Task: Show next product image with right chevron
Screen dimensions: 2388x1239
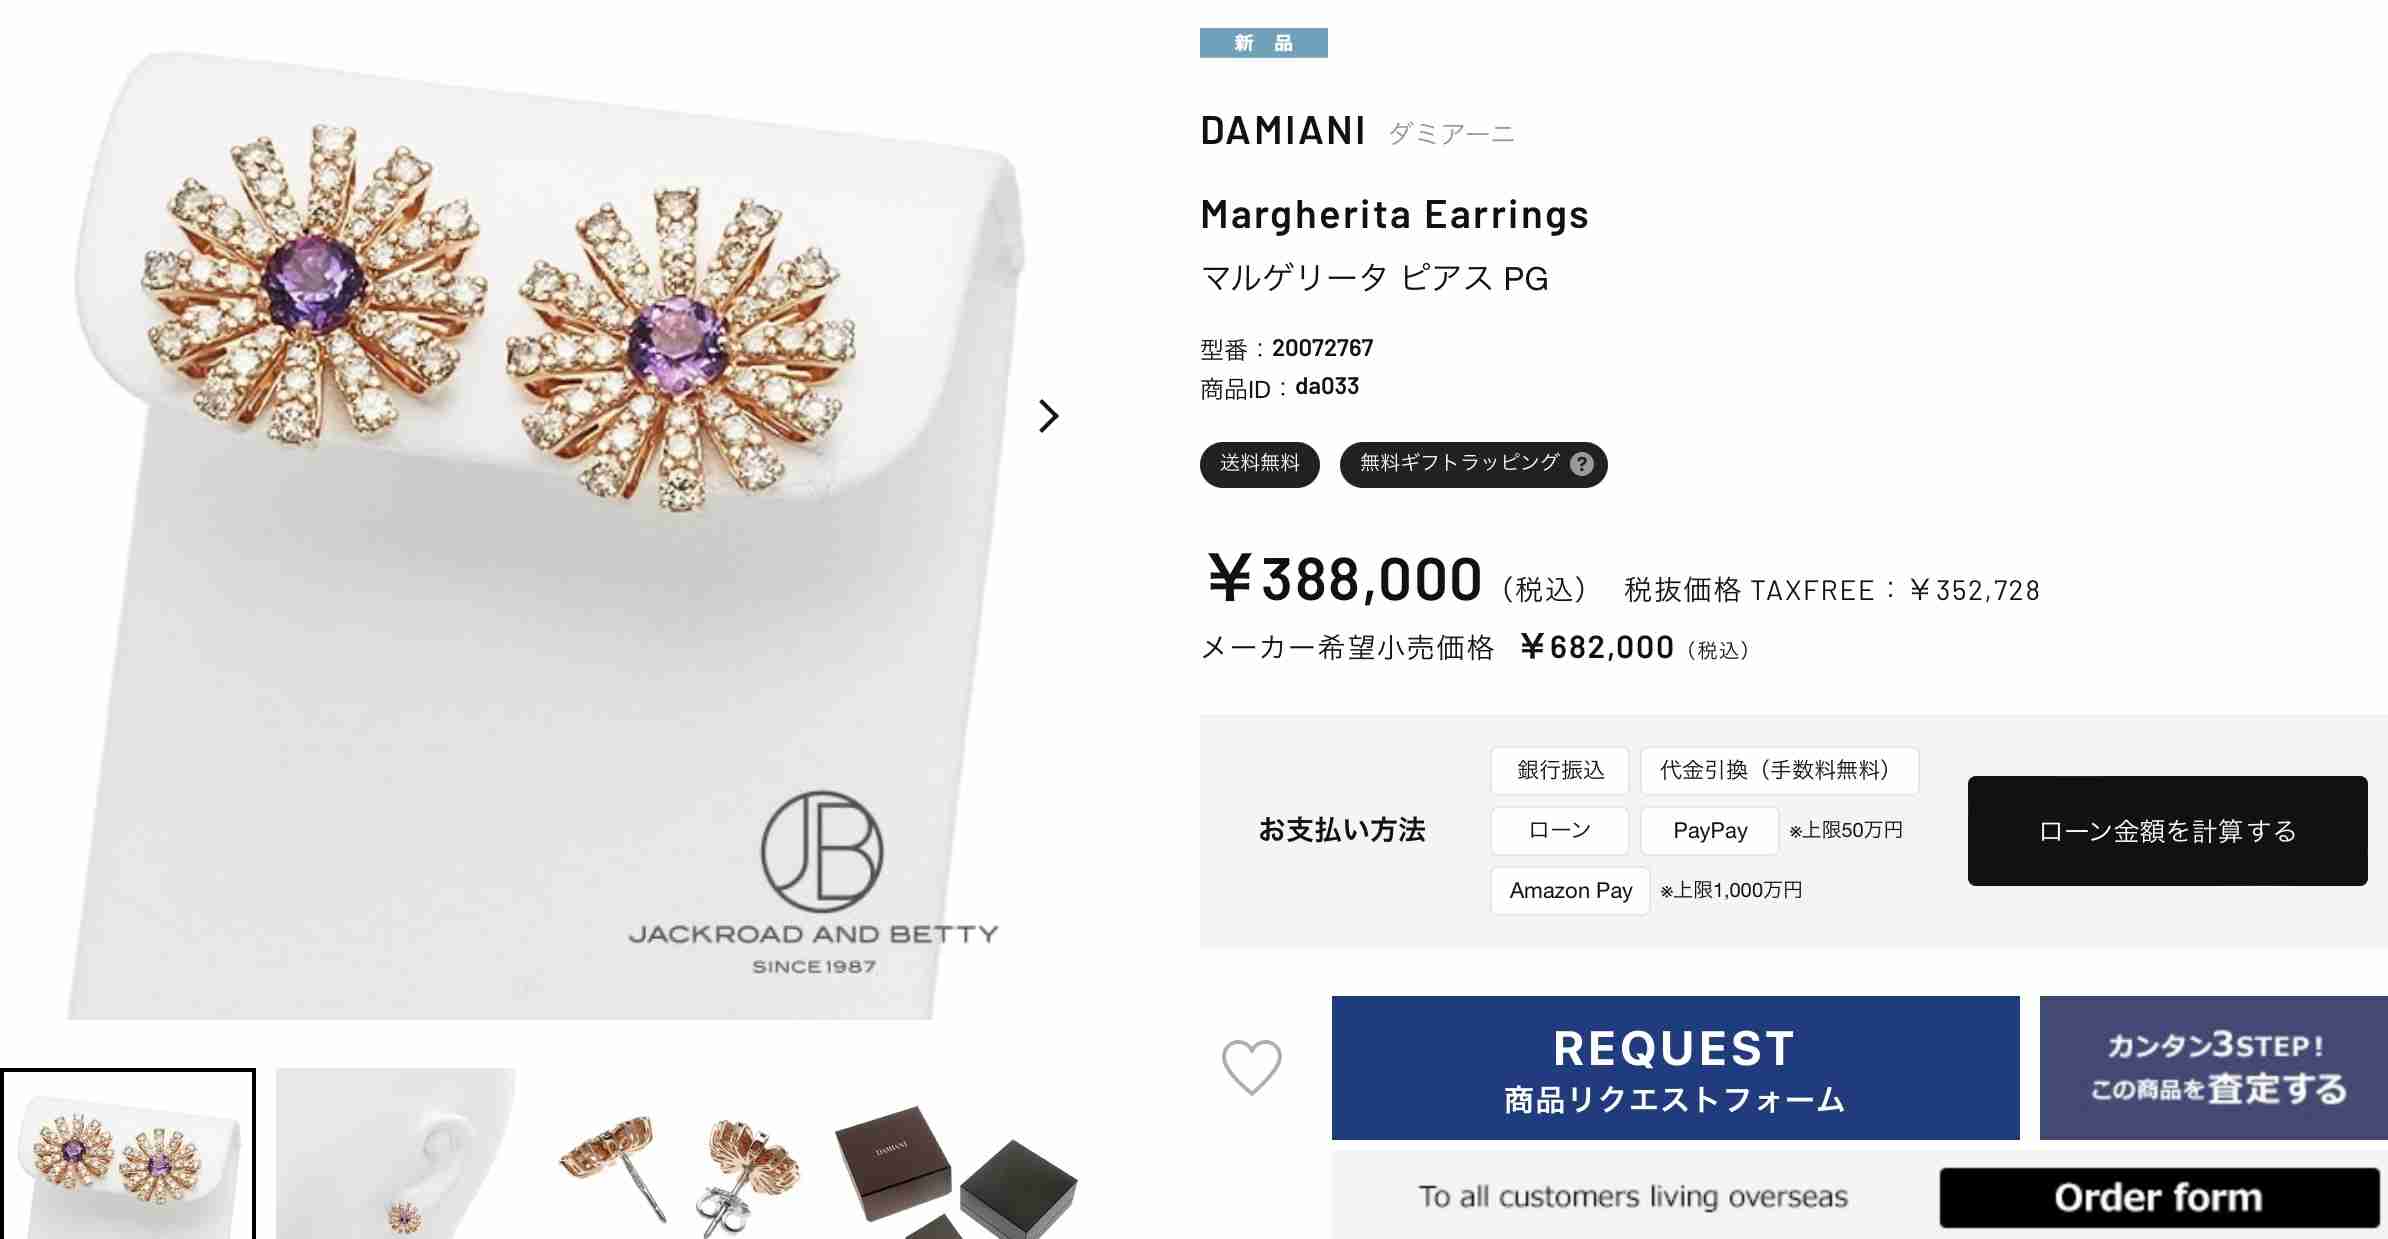Action: pos(1048,416)
